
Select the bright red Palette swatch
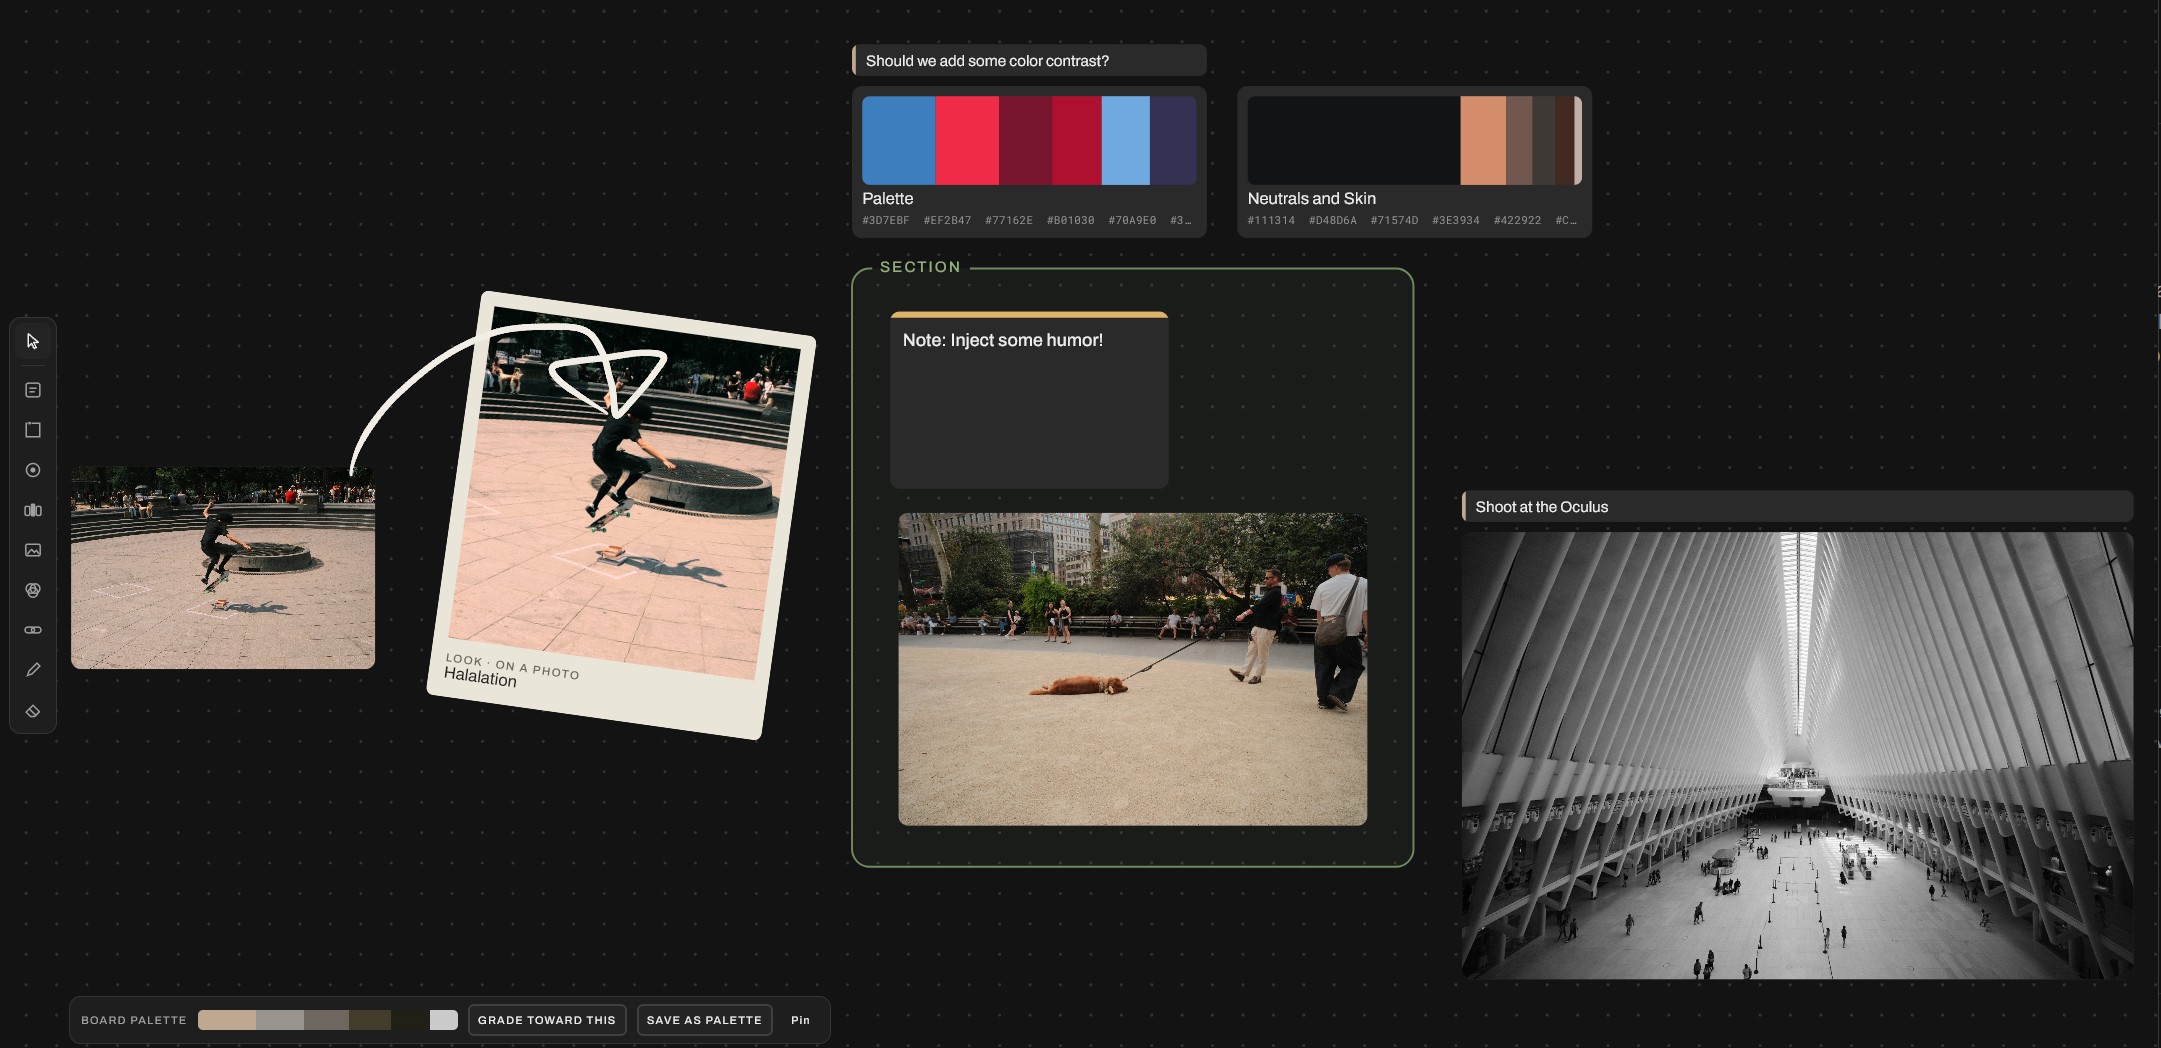point(967,140)
